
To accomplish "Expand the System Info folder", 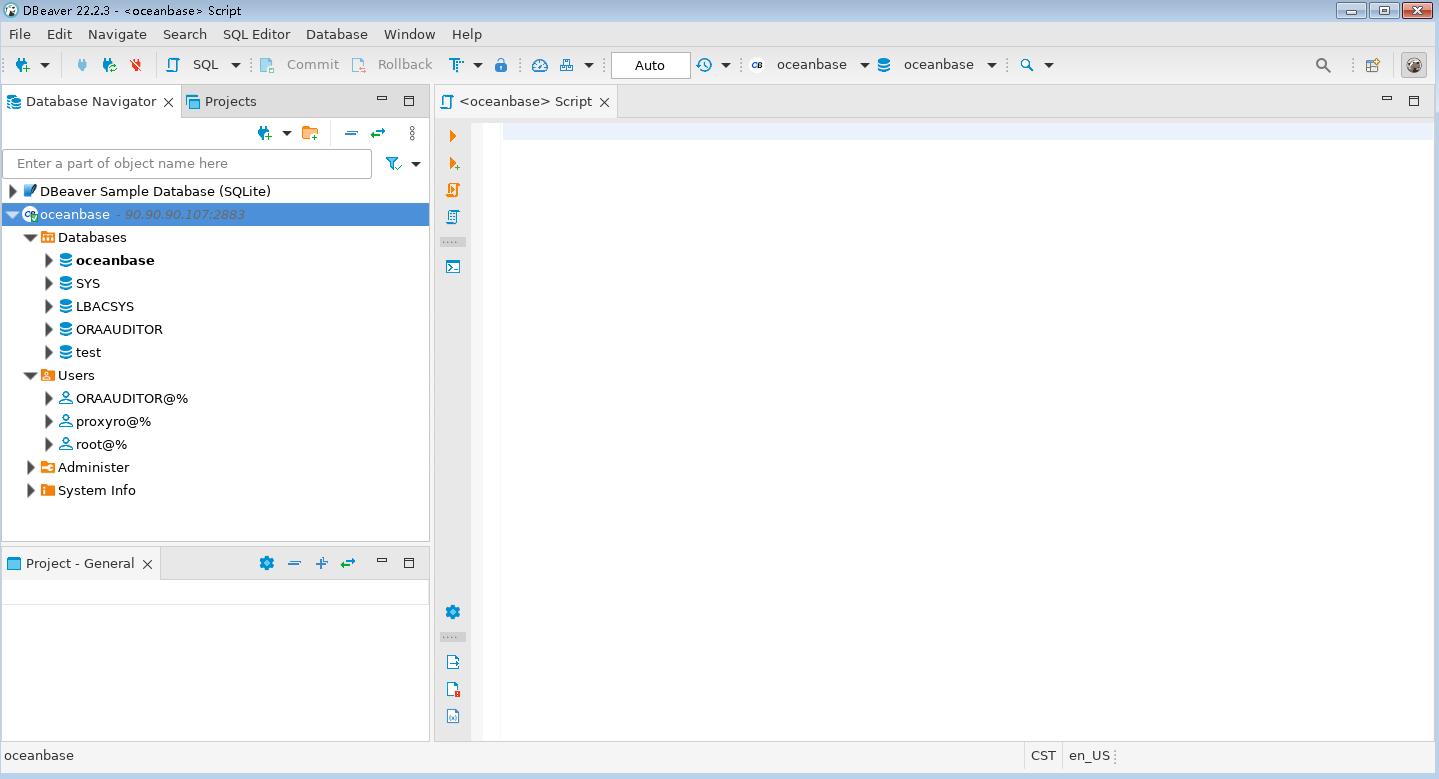I will click(31, 491).
